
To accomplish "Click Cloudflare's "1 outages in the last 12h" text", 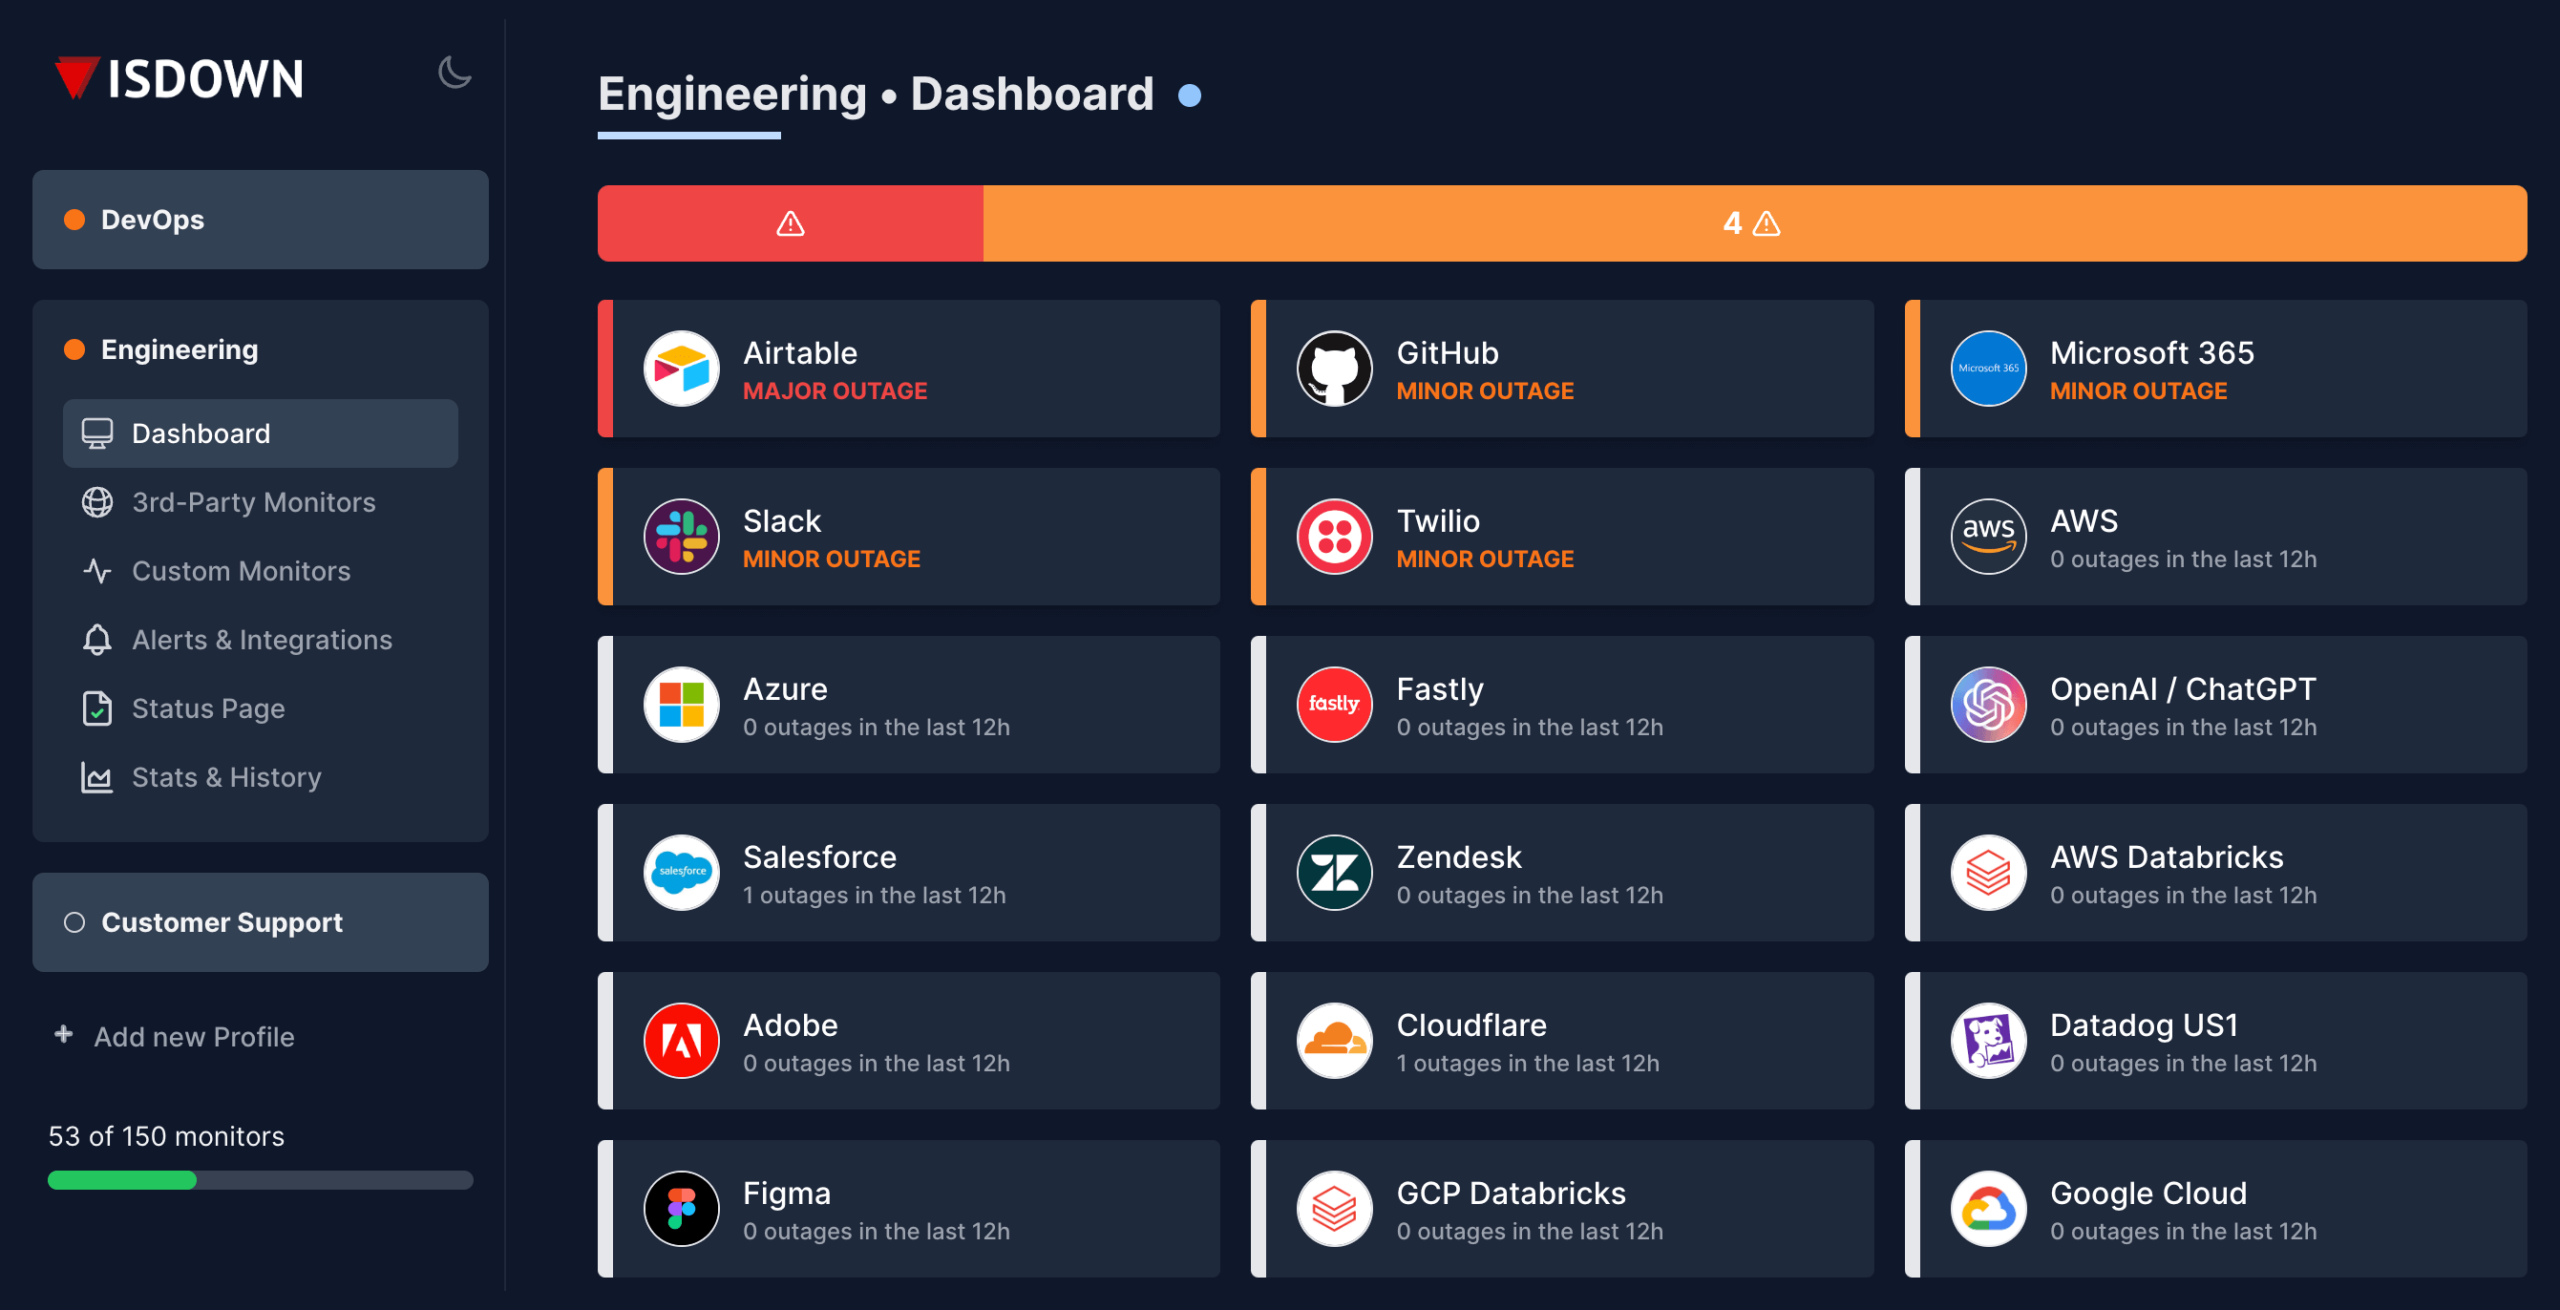I will click(x=1528, y=1063).
